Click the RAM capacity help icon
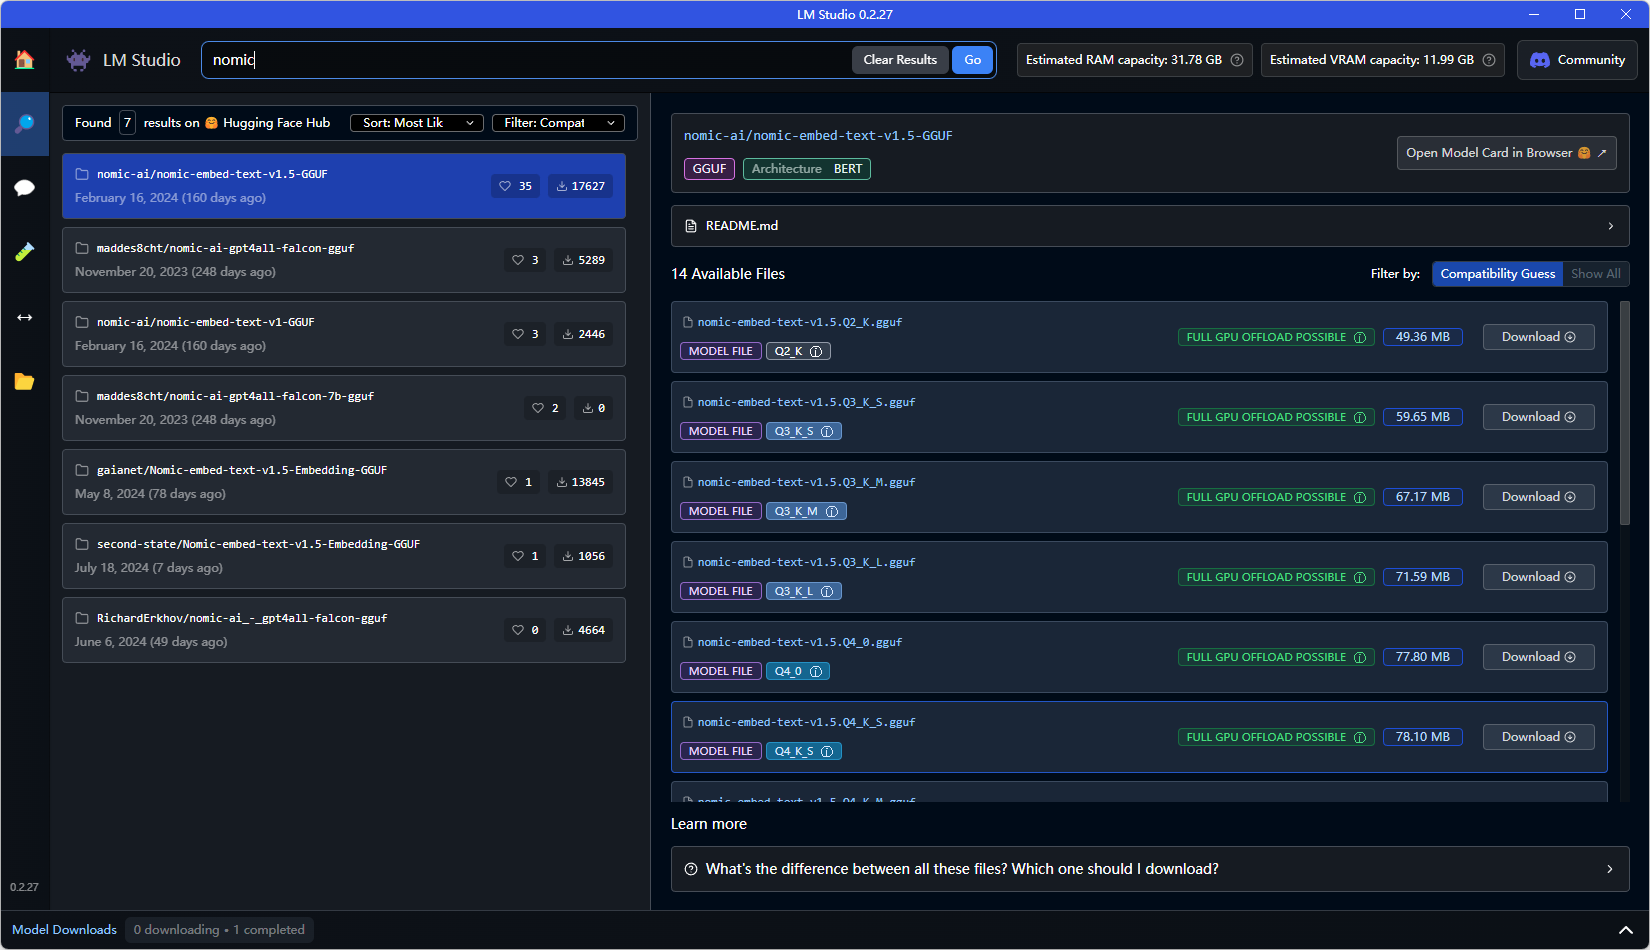The width and height of the screenshot is (1650, 950). click(1237, 60)
